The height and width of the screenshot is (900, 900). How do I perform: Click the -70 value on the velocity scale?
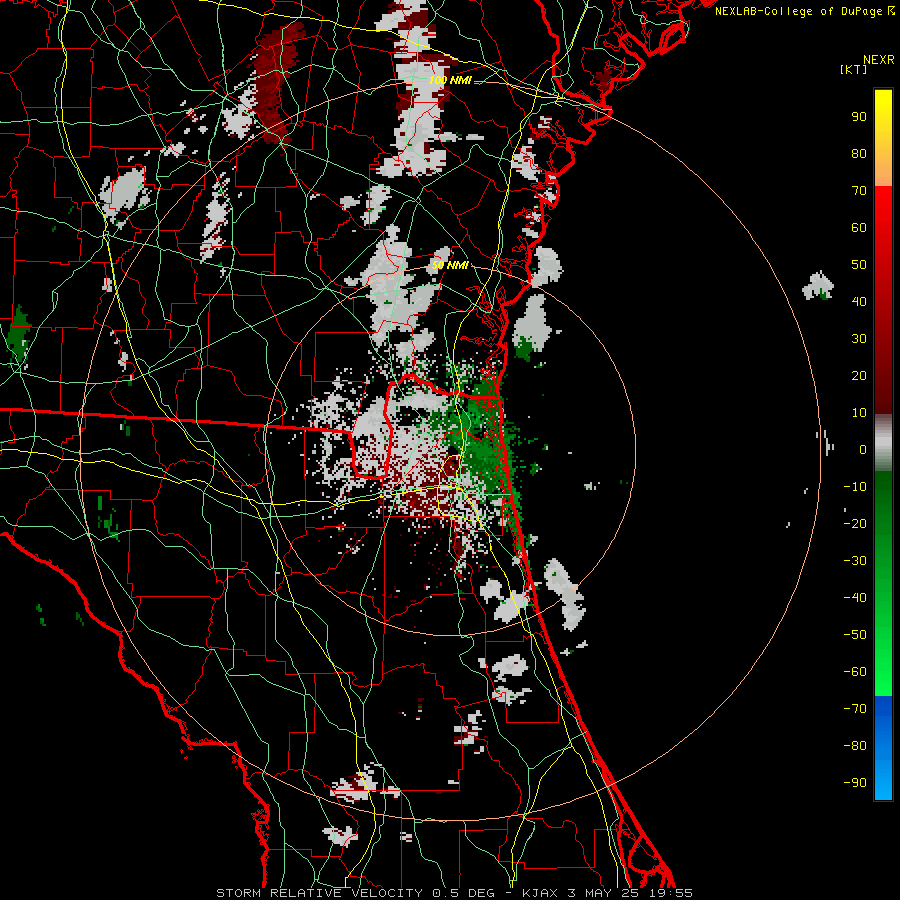855,709
